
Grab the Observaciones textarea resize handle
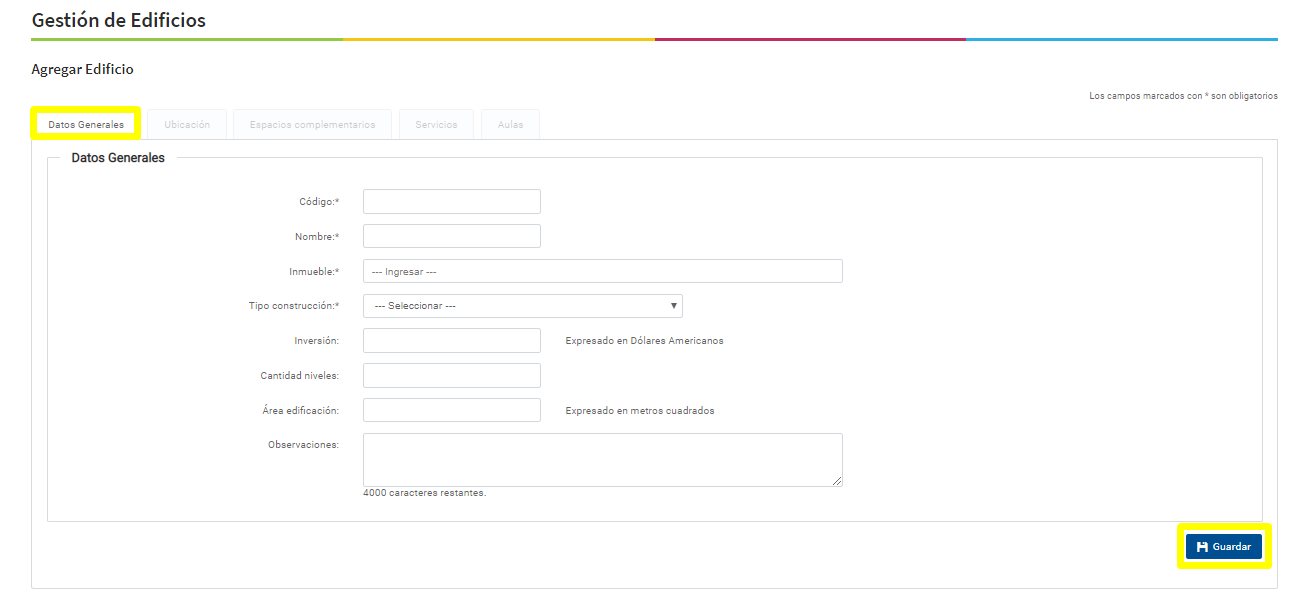(837, 481)
